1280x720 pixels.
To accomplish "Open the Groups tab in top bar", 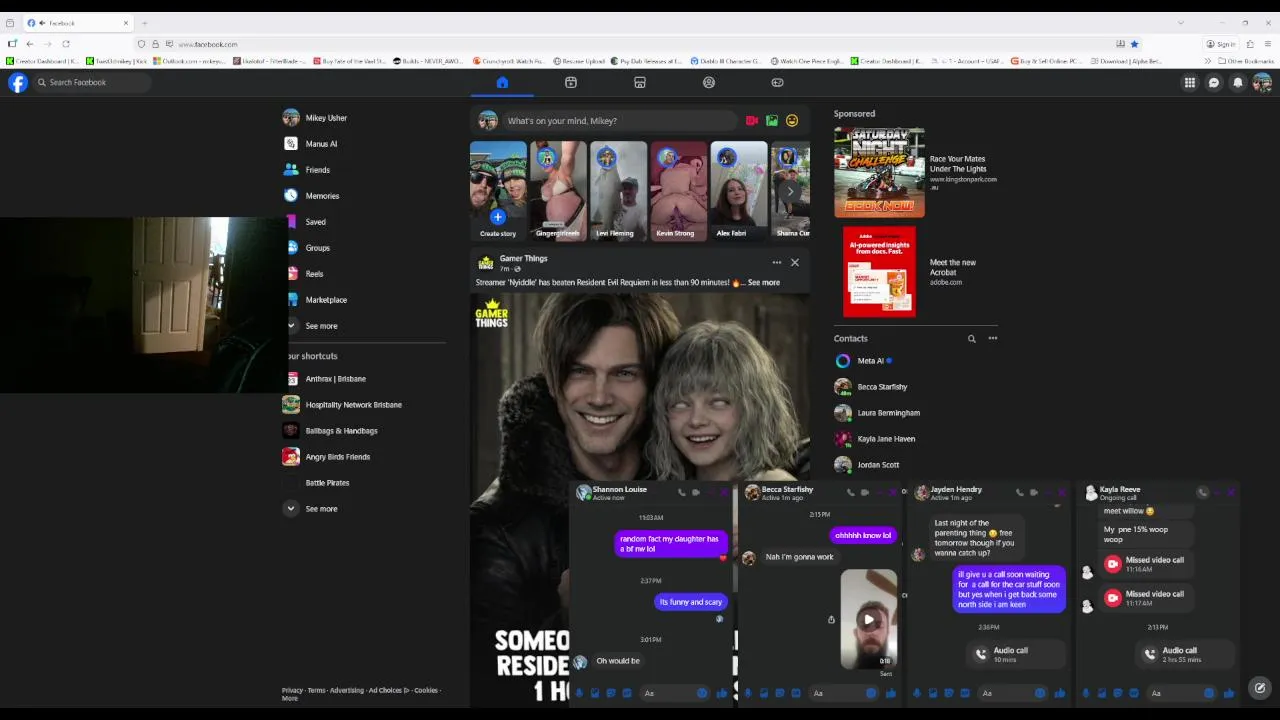I will click(709, 83).
